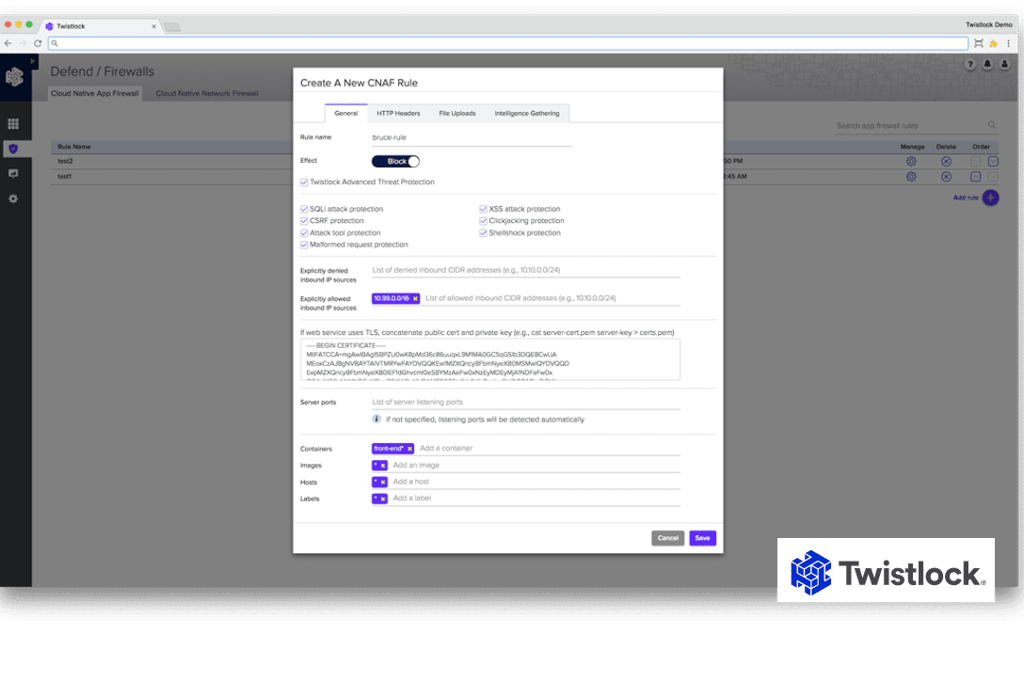This screenshot has height=682, width=1024.
Task: Close the Twistlock browser tab
Action: [154, 27]
